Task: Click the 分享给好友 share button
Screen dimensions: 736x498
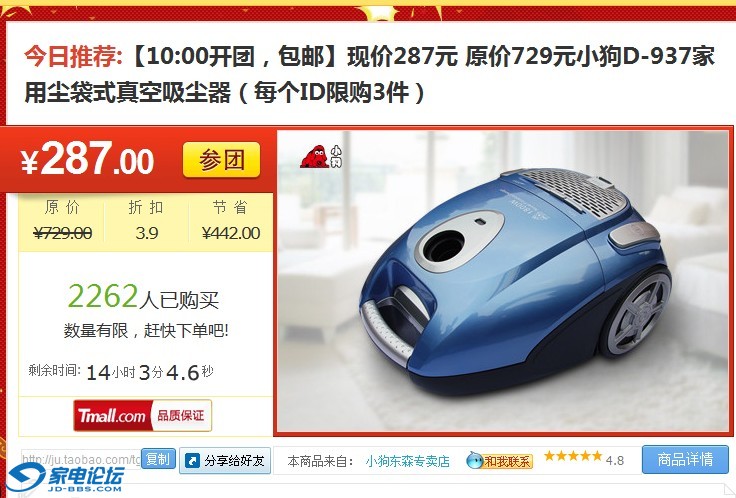Action: click(225, 460)
